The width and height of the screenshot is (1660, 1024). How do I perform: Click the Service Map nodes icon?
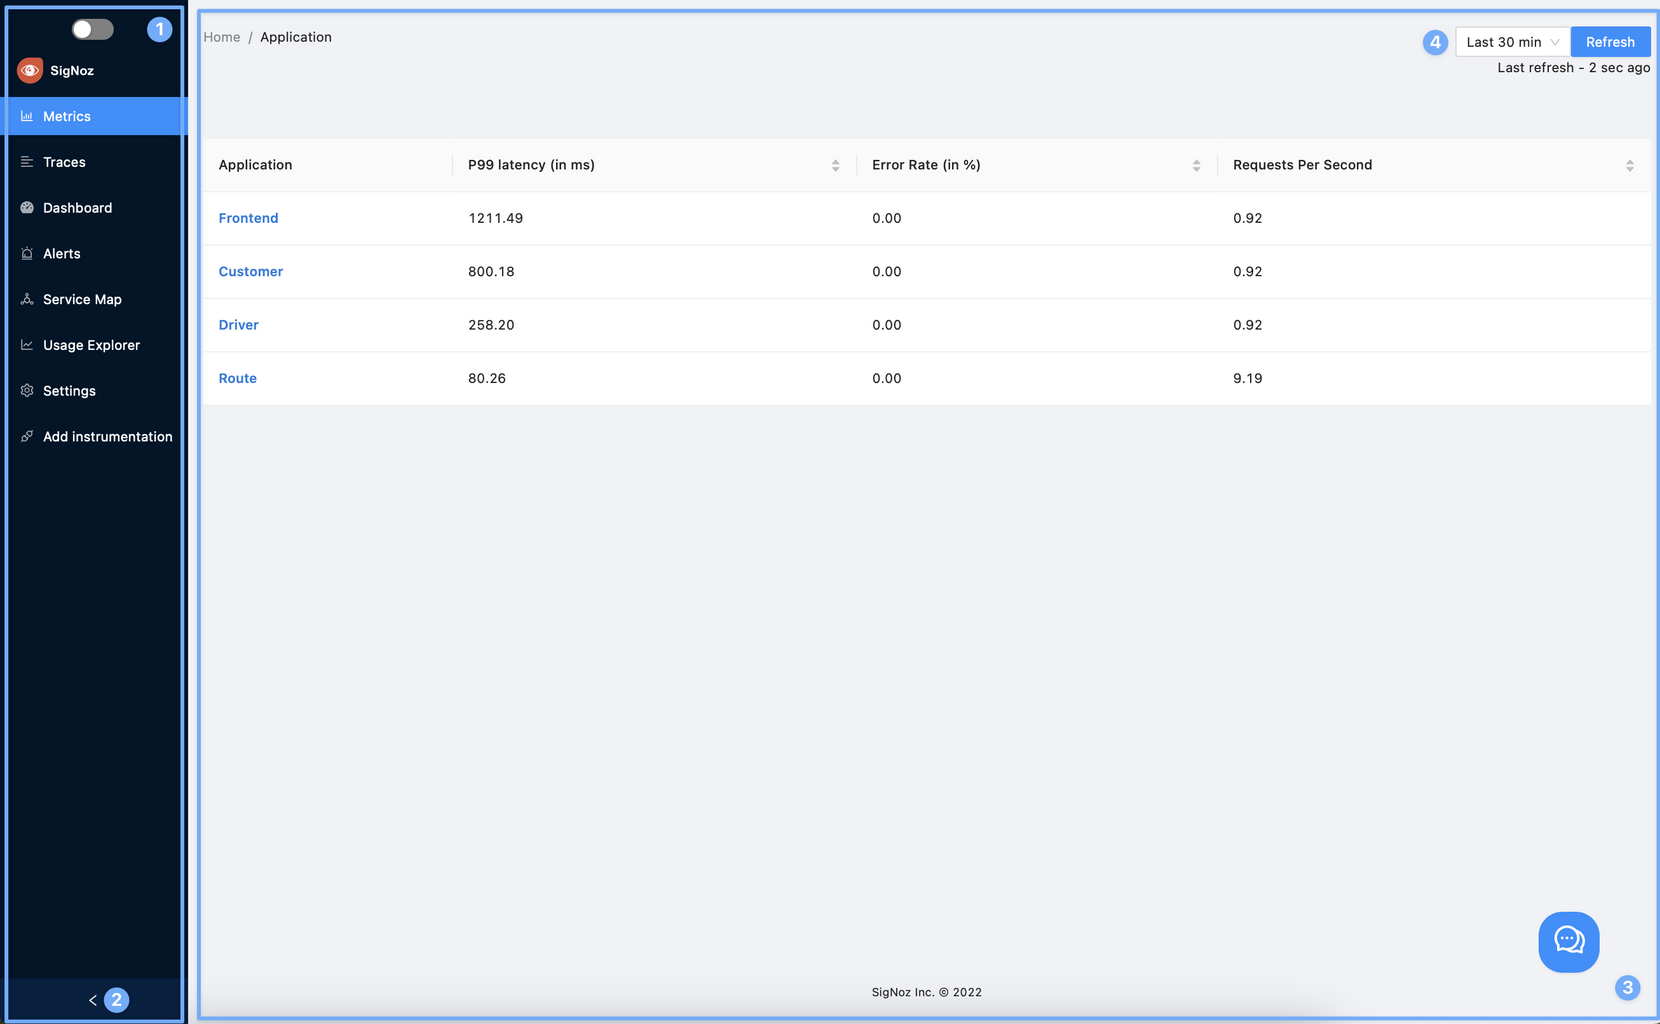tap(27, 299)
